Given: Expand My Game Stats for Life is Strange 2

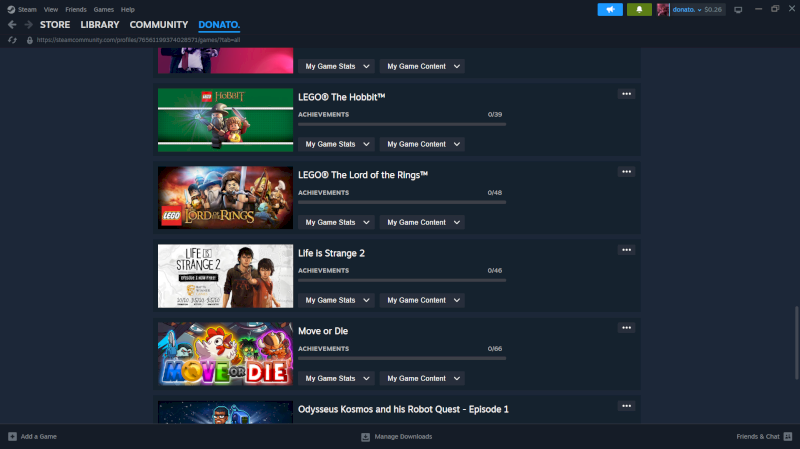Looking at the screenshot, I should point(337,301).
